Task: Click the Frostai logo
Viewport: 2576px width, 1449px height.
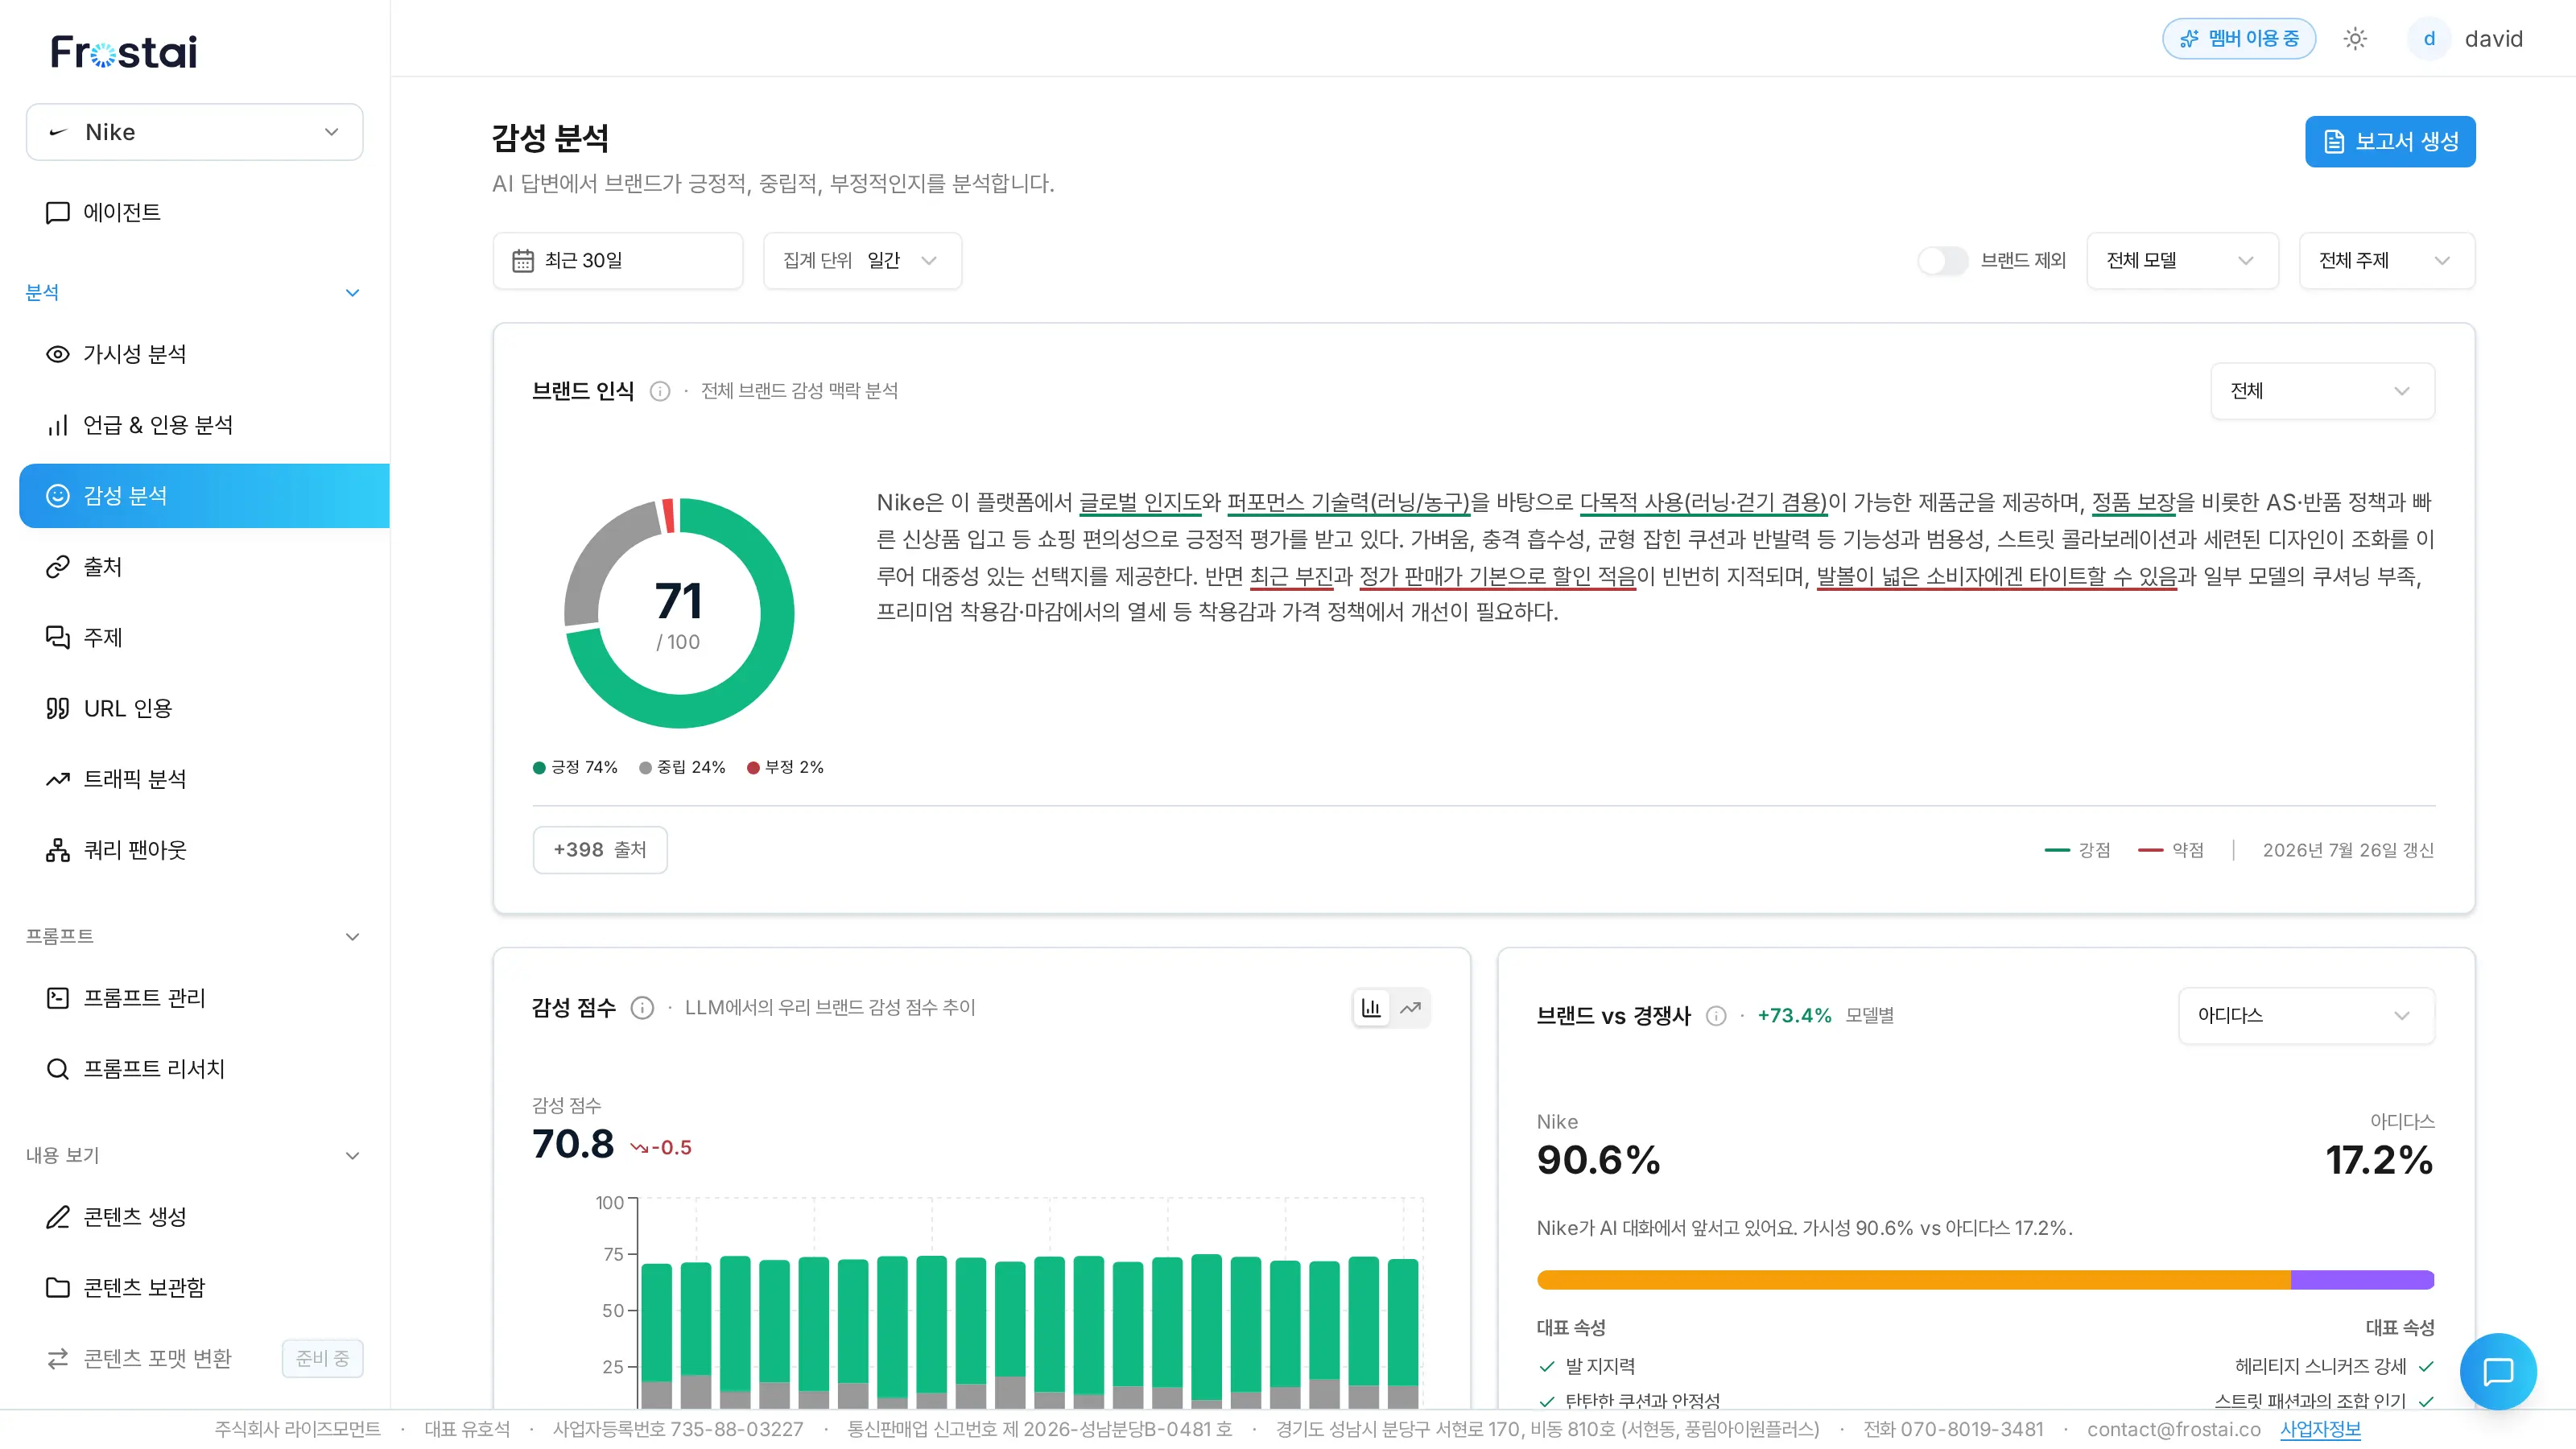Action: pyautogui.click(x=124, y=52)
